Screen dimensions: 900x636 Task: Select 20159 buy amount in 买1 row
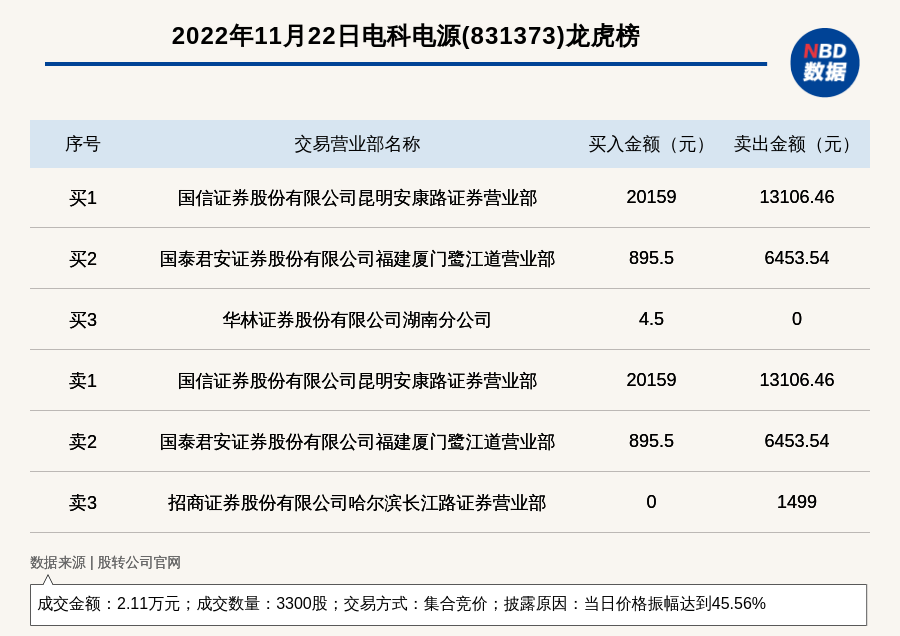tap(651, 197)
